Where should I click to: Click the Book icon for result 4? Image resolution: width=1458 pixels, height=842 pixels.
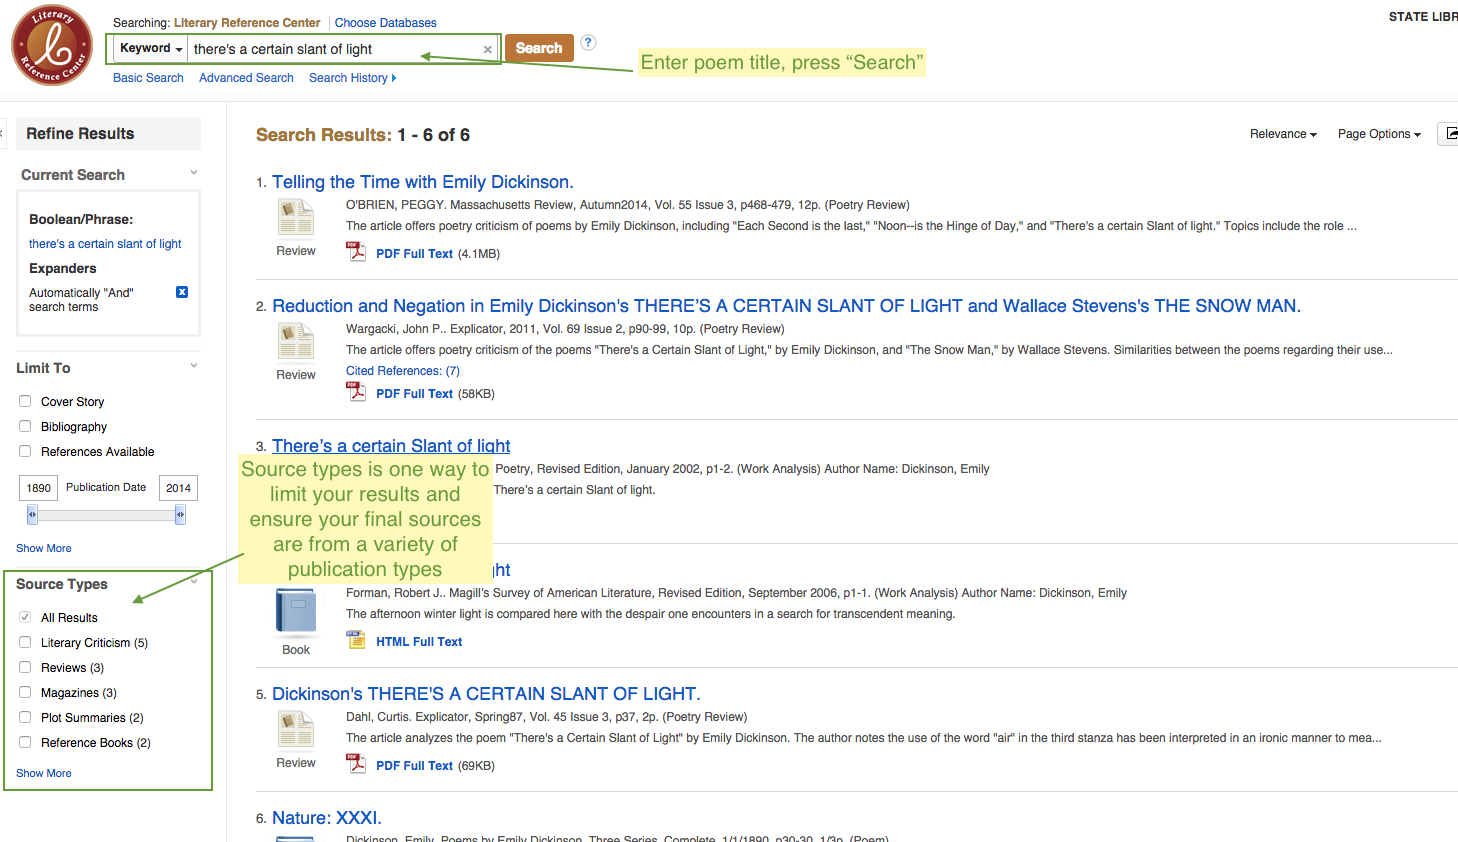[x=296, y=611]
